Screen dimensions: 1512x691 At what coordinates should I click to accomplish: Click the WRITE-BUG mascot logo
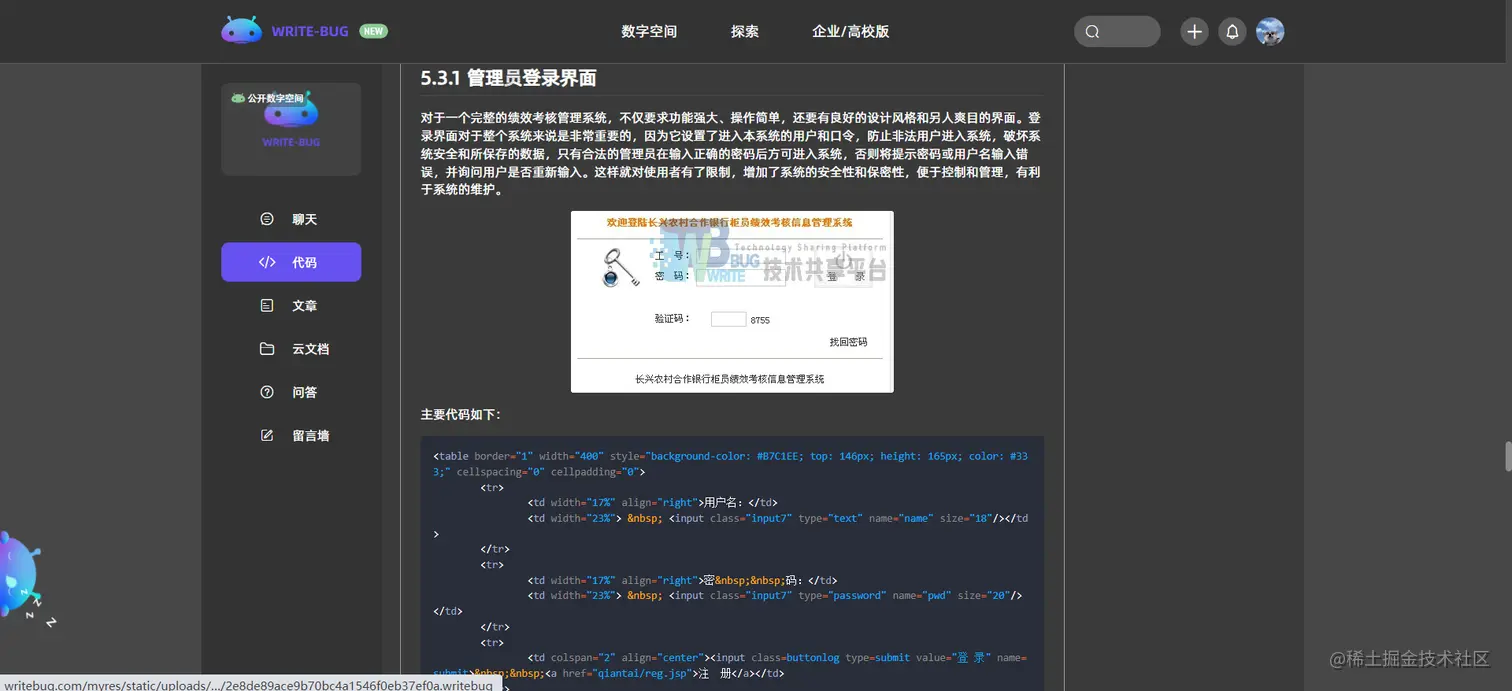click(x=241, y=30)
